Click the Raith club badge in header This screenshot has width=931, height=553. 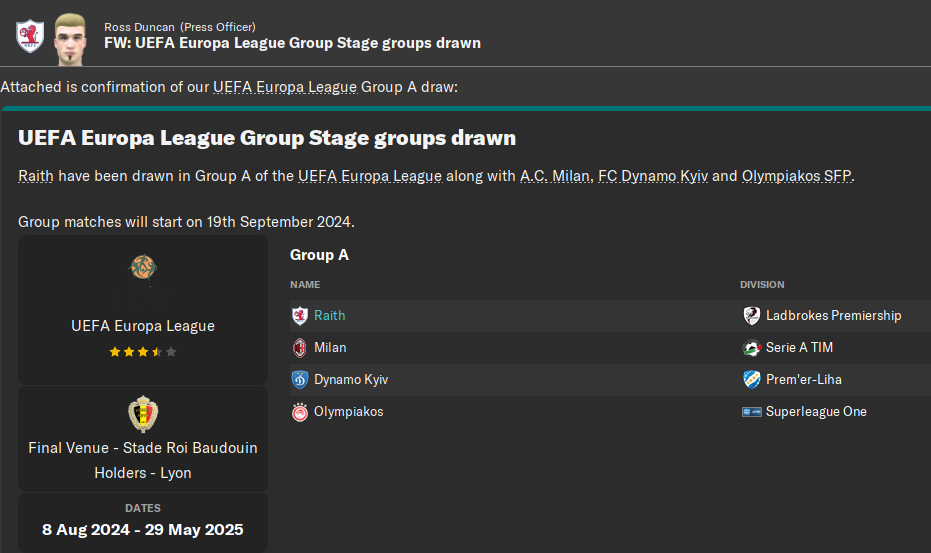[x=29, y=35]
